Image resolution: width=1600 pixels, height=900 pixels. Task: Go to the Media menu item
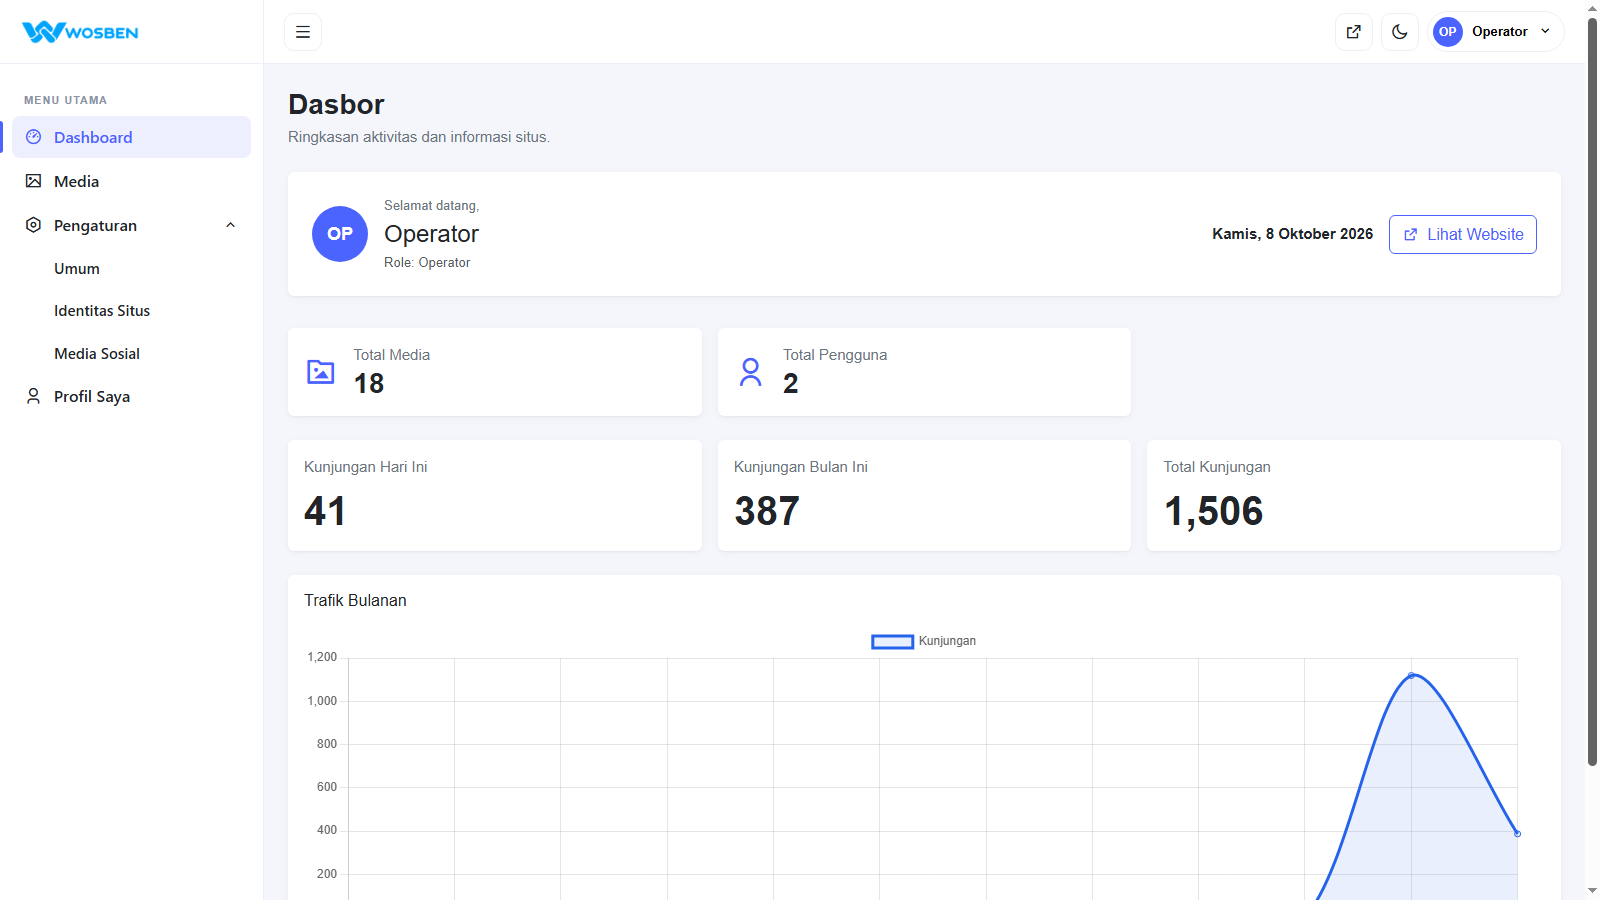(131, 181)
